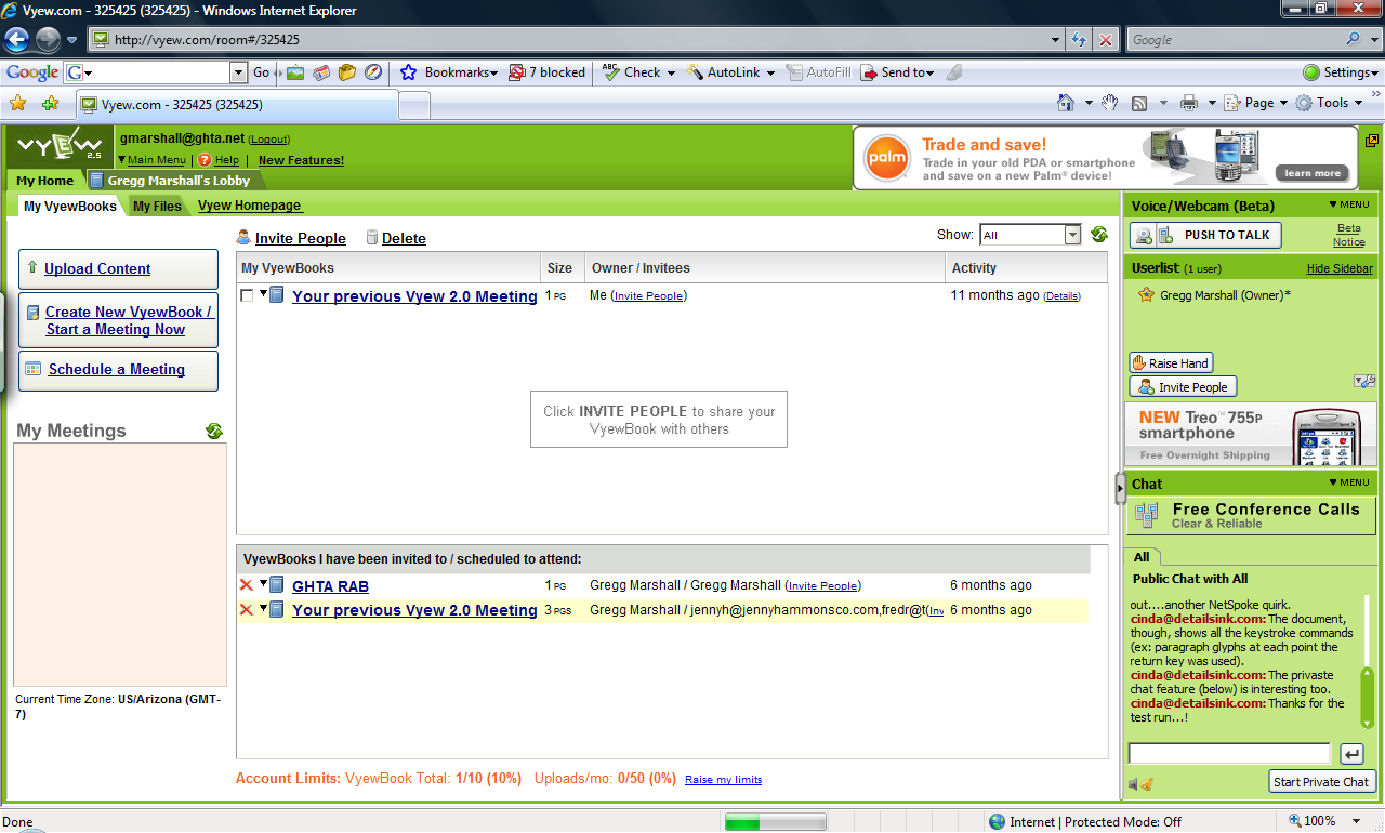Collapse sidebar with the divider arrow
Image resolution: width=1385 pixels, height=833 pixels.
[x=1120, y=488]
